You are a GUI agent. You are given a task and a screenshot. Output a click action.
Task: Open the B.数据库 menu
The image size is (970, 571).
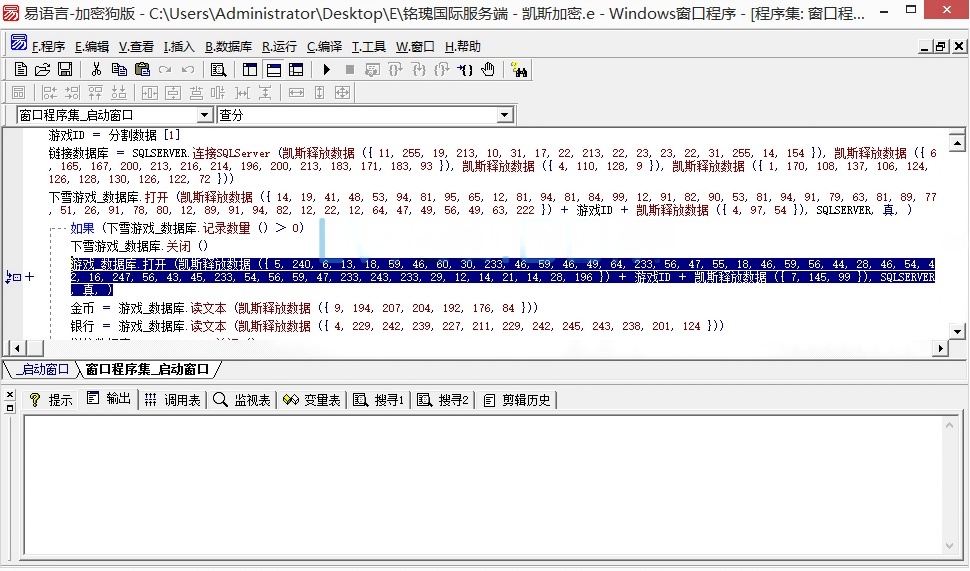tap(228, 46)
